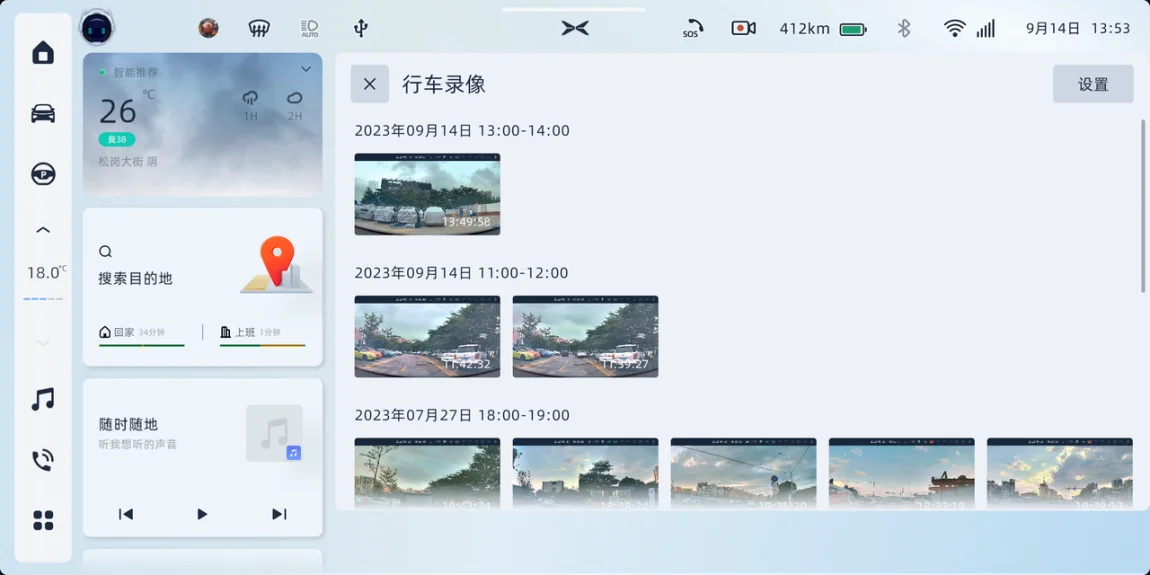Open the phone call icon
The height and width of the screenshot is (575, 1150).
43,460
